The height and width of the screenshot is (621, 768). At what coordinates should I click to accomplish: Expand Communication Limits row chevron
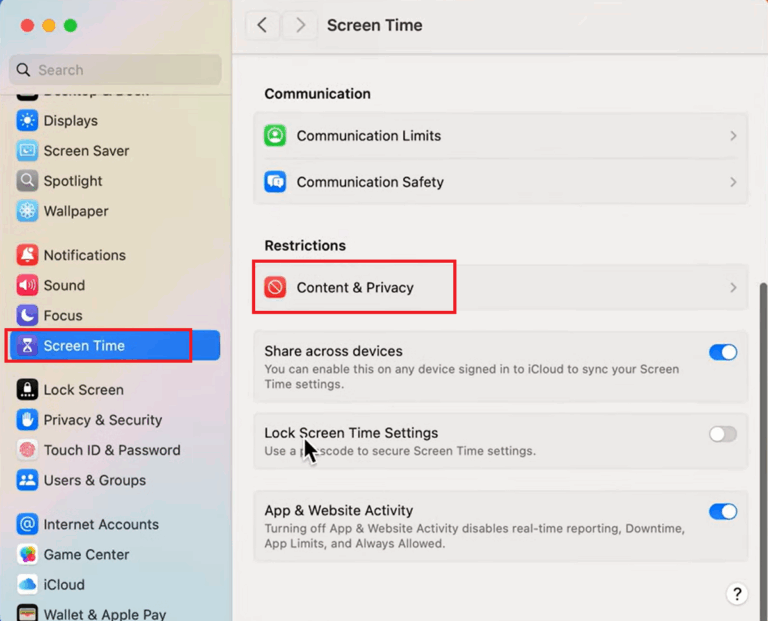(x=733, y=136)
